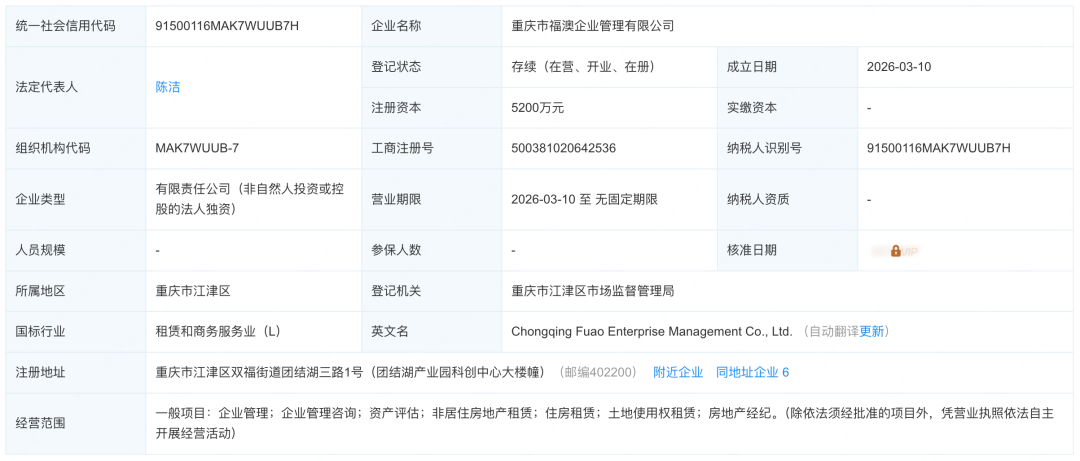Viewport: 1080px width, 461px height.
Task: Click the 经营范围 label cell
Action: tap(76, 423)
